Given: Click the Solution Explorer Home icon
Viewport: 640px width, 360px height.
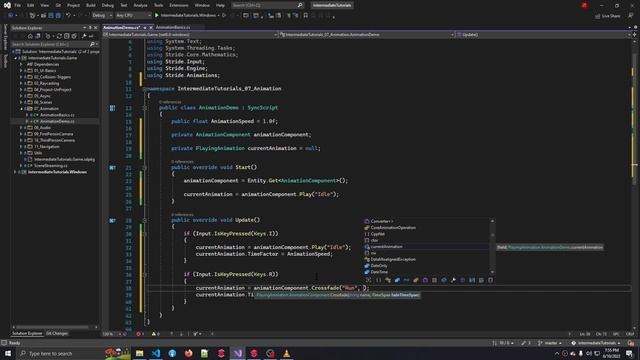Looking at the screenshot, I should [x=30, y=36].
